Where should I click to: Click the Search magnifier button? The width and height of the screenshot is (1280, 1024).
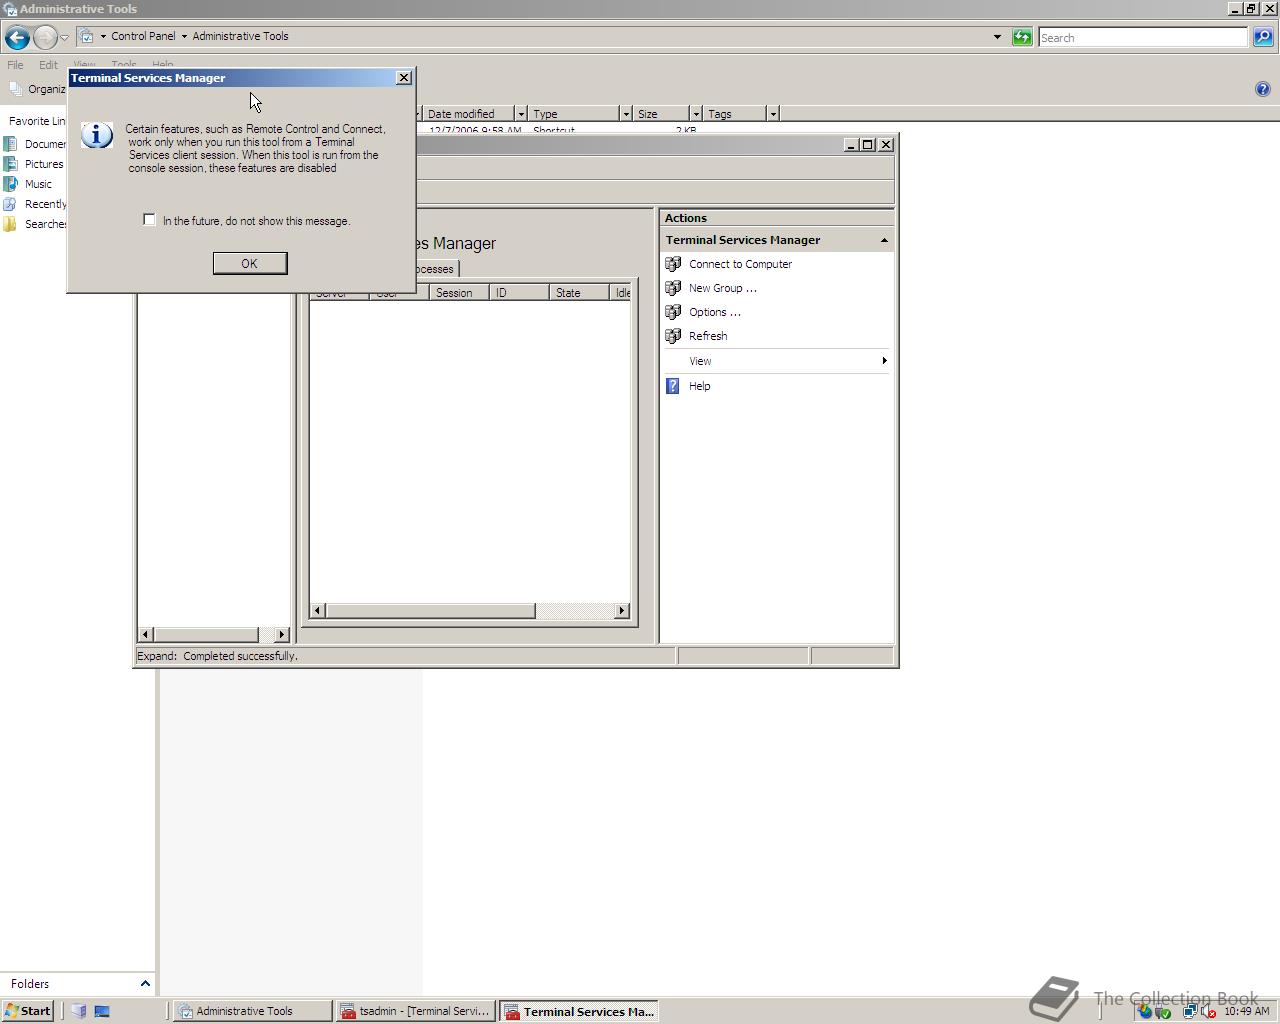point(1263,37)
